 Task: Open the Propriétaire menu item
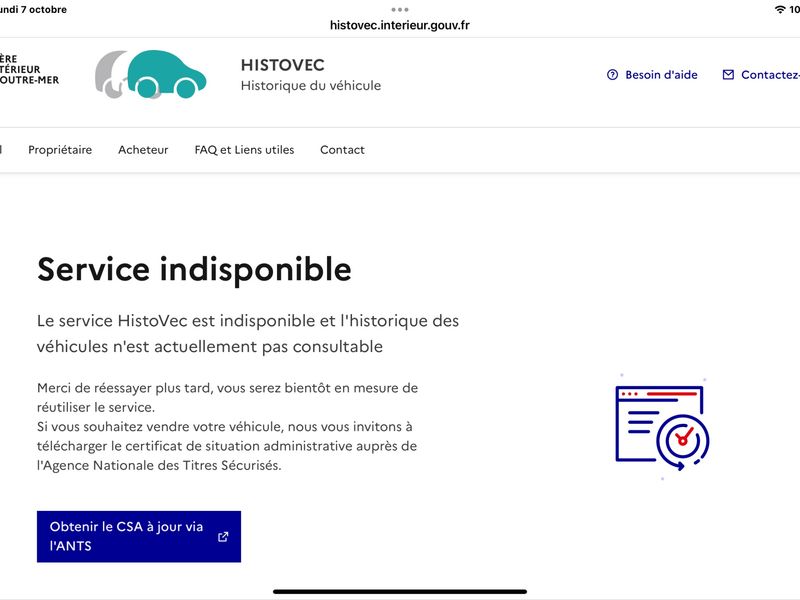(60, 150)
